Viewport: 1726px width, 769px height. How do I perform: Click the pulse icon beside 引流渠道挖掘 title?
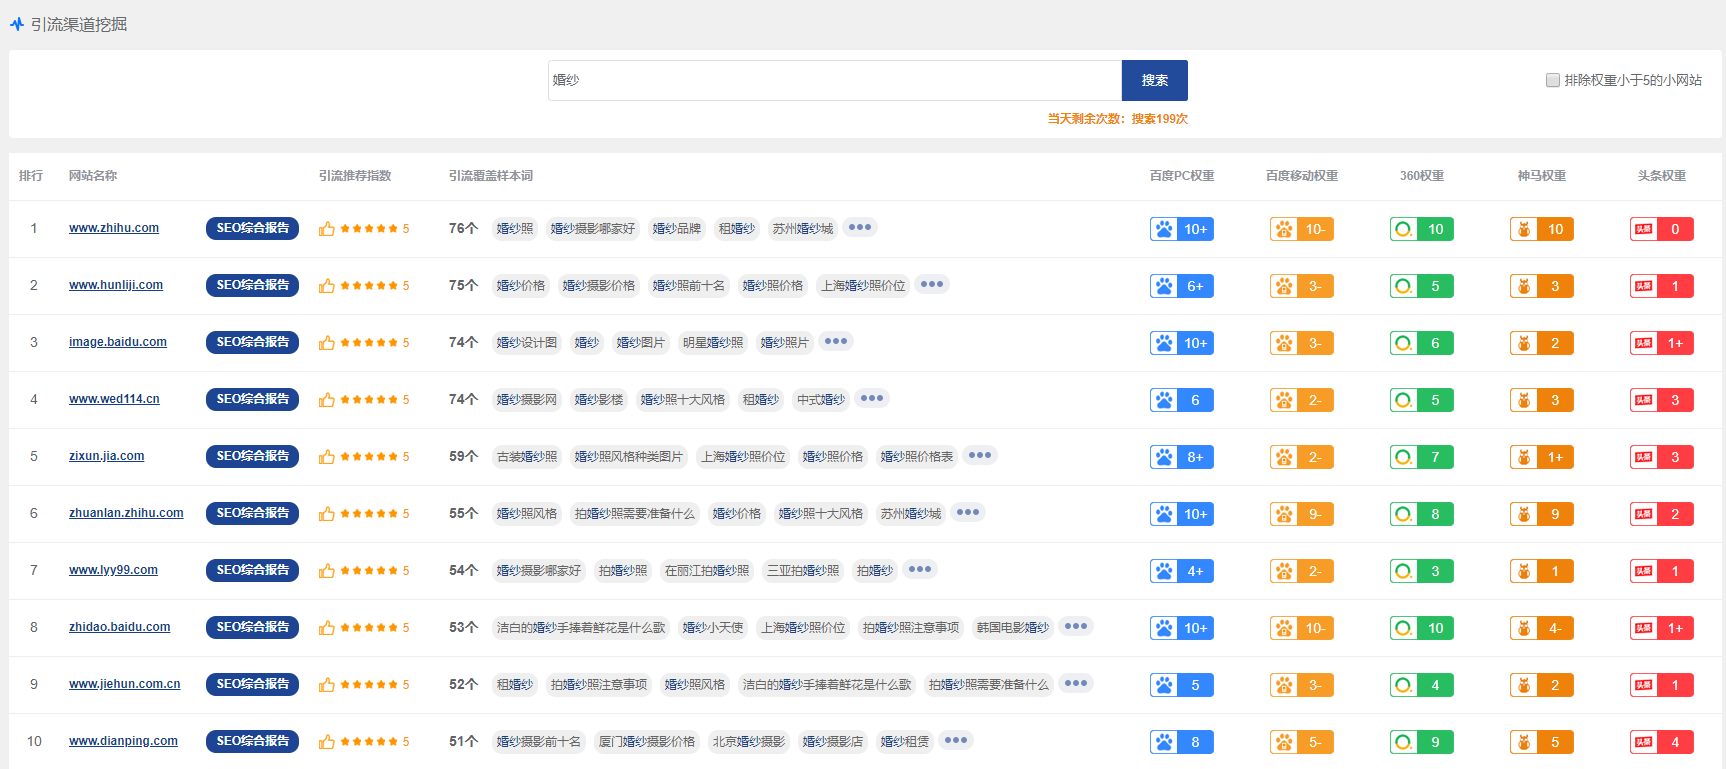(x=17, y=24)
